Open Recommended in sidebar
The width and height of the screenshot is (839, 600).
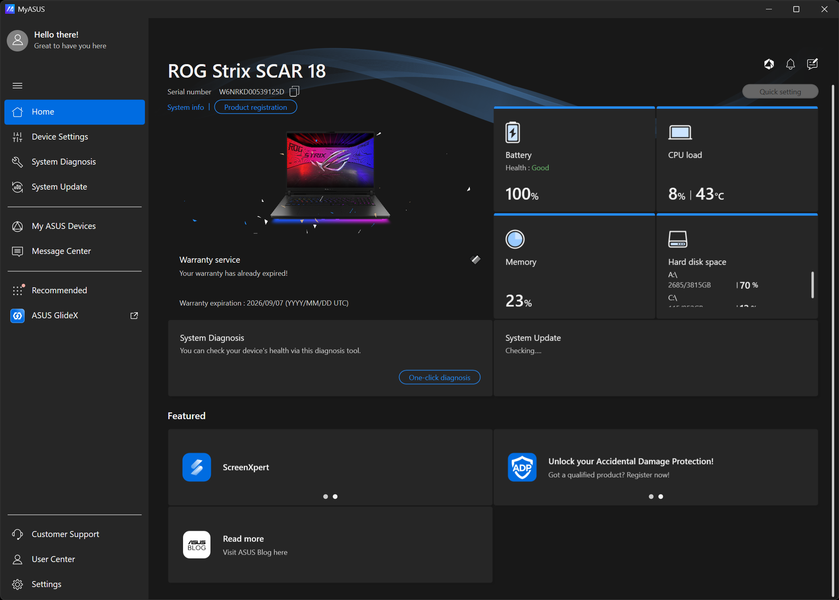pos(74,290)
